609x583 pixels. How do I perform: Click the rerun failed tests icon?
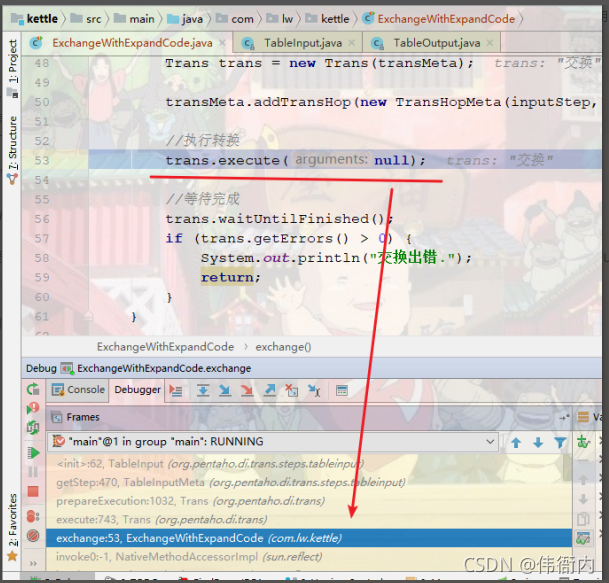click(x=33, y=408)
